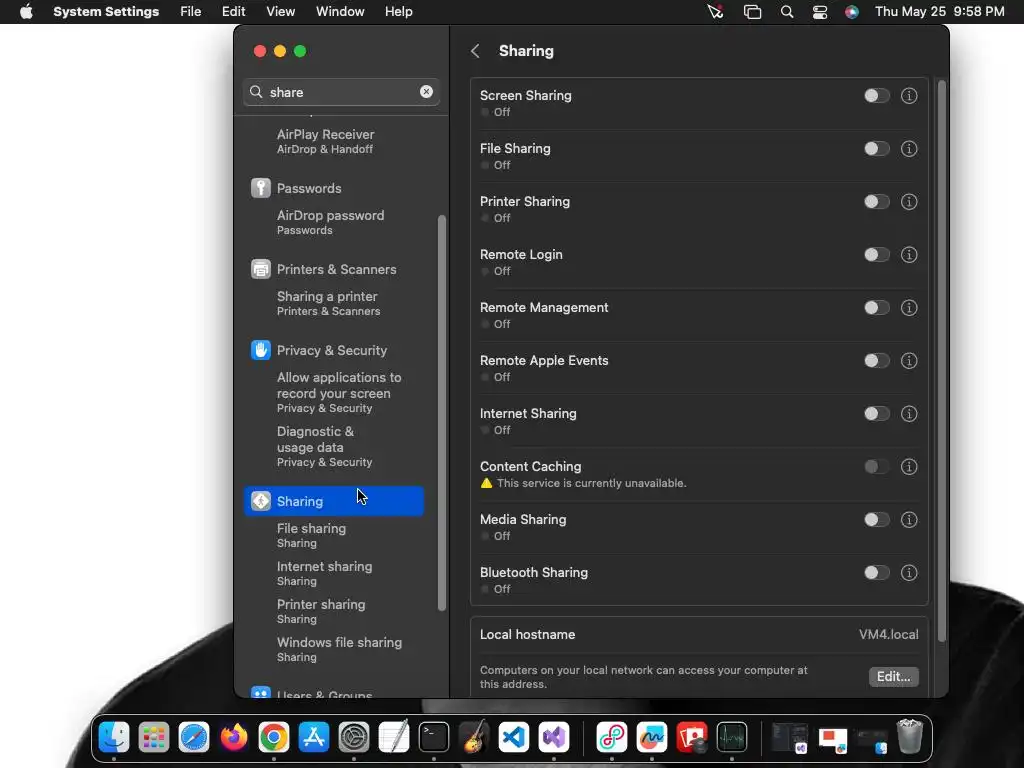Click the search field containing share
This screenshot has width=1024, height=768.
tap(341, 92)
